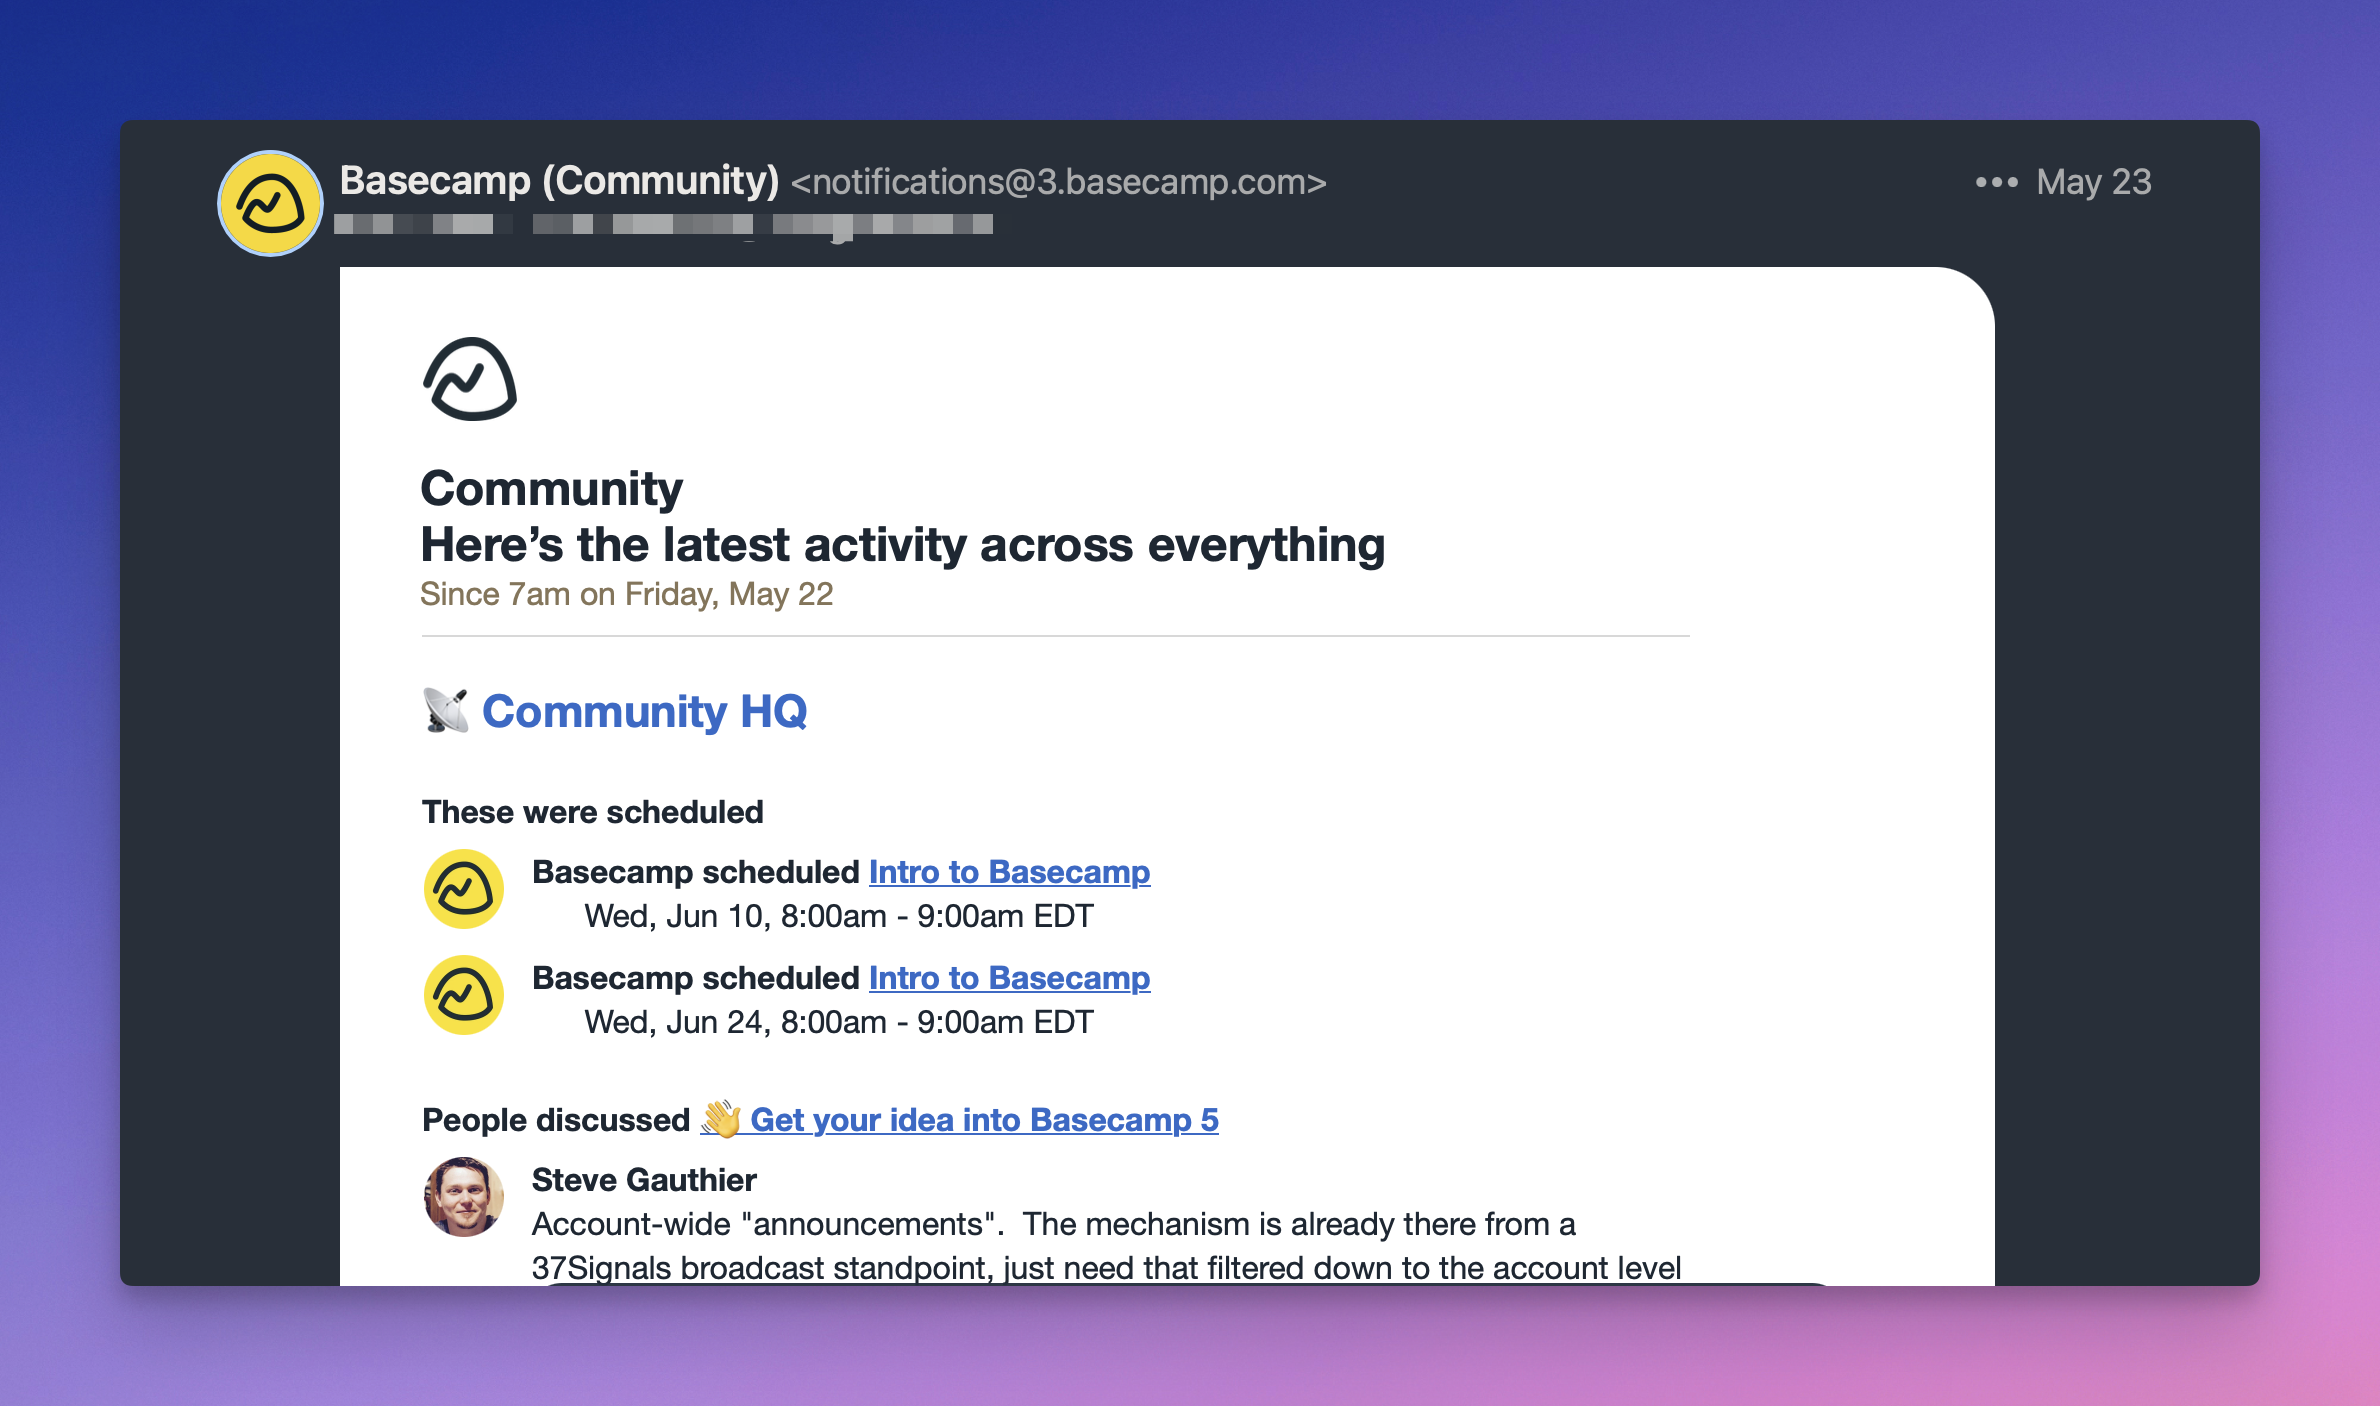Click the 'These were scheduled' heading

[x=592, y=812]
